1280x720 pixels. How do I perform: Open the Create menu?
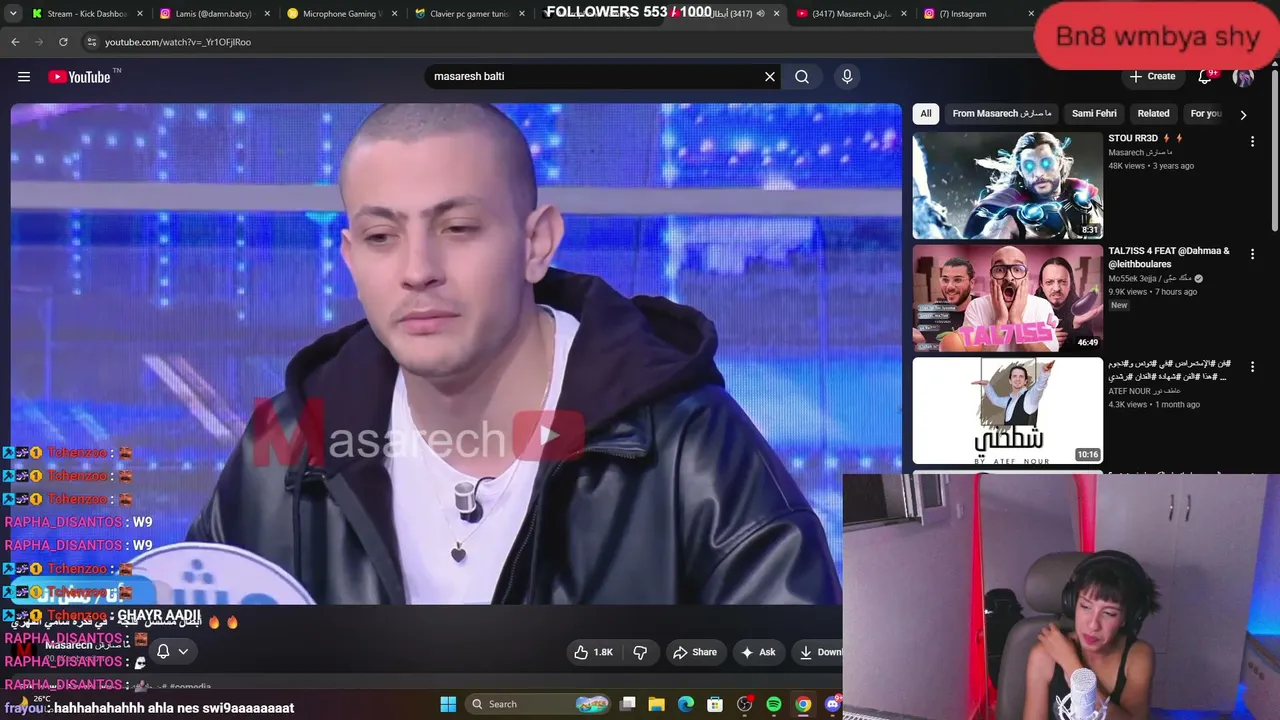pyautogui.click(x=1152, y=76)
